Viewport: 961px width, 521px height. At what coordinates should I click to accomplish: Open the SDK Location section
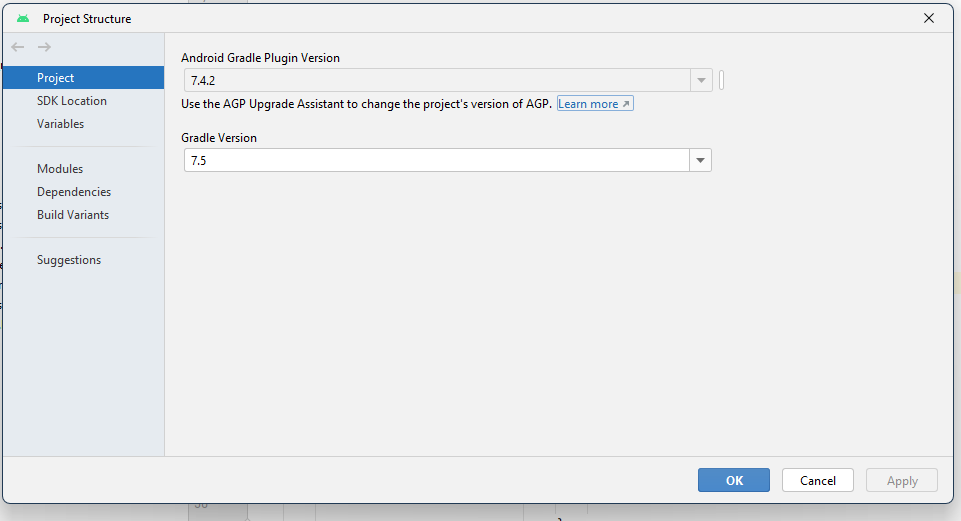(x=72, y=101)
